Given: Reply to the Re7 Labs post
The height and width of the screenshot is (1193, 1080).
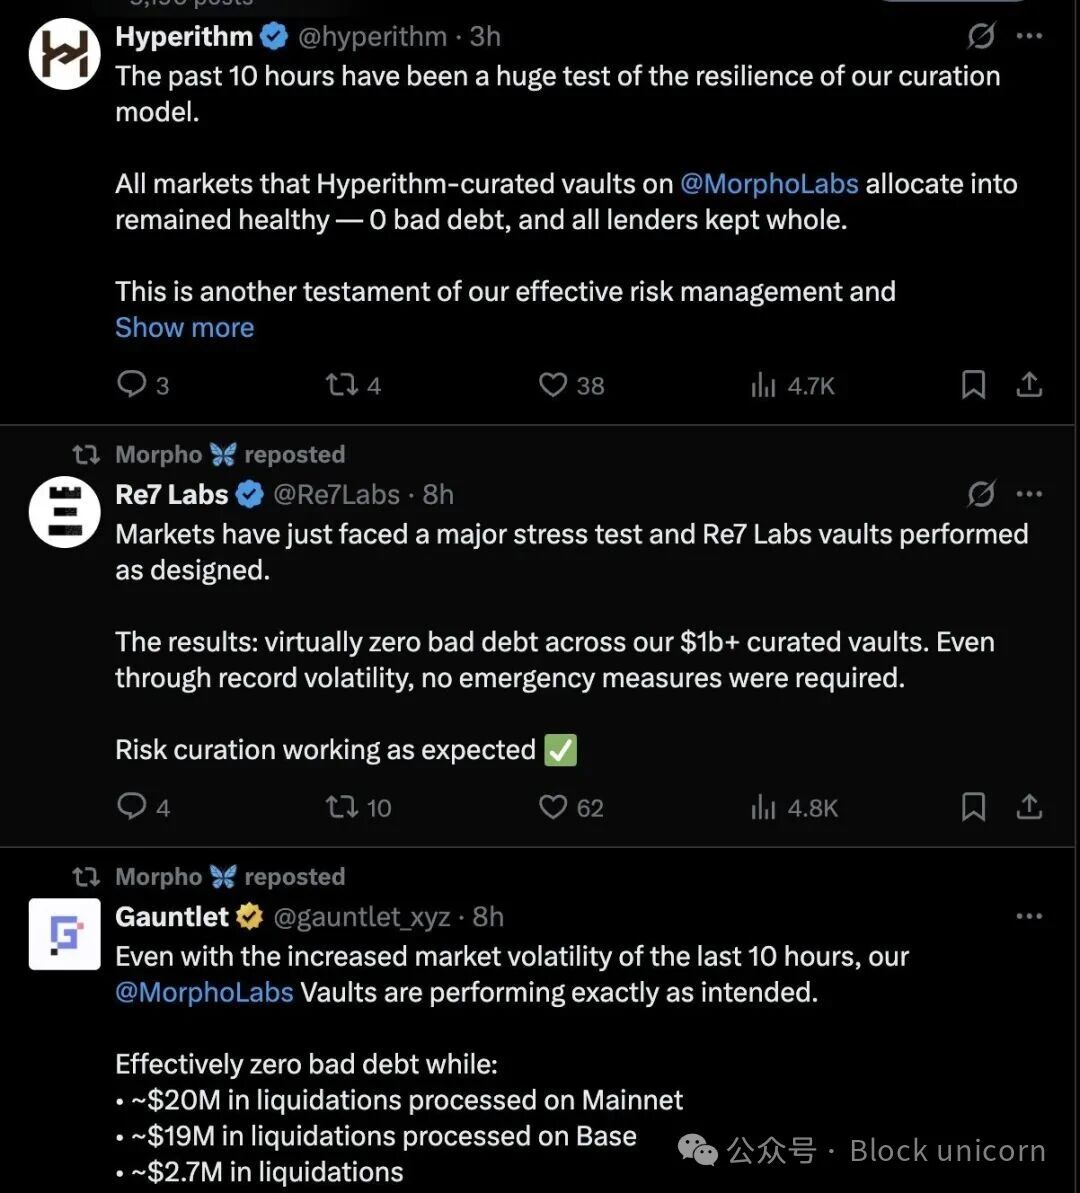Looking at the screenshot, I should [x=132, y=807].
